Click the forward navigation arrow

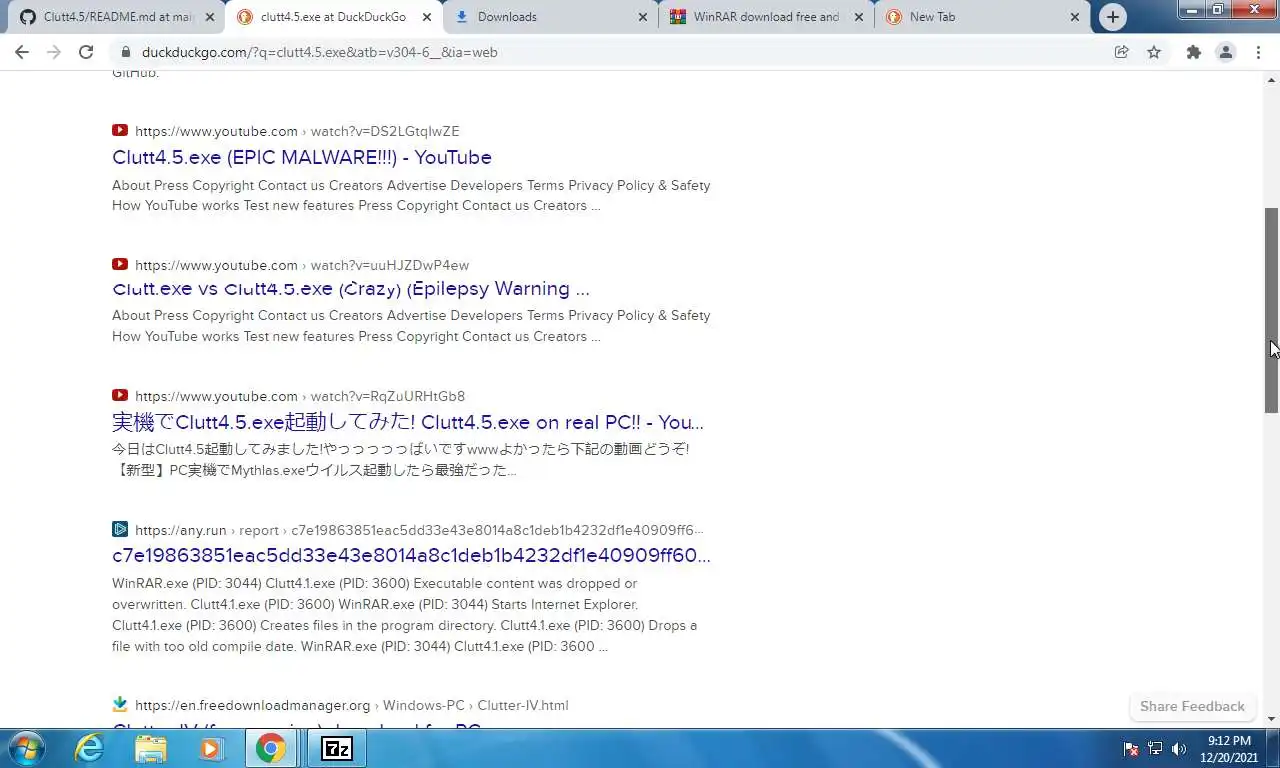54,52
